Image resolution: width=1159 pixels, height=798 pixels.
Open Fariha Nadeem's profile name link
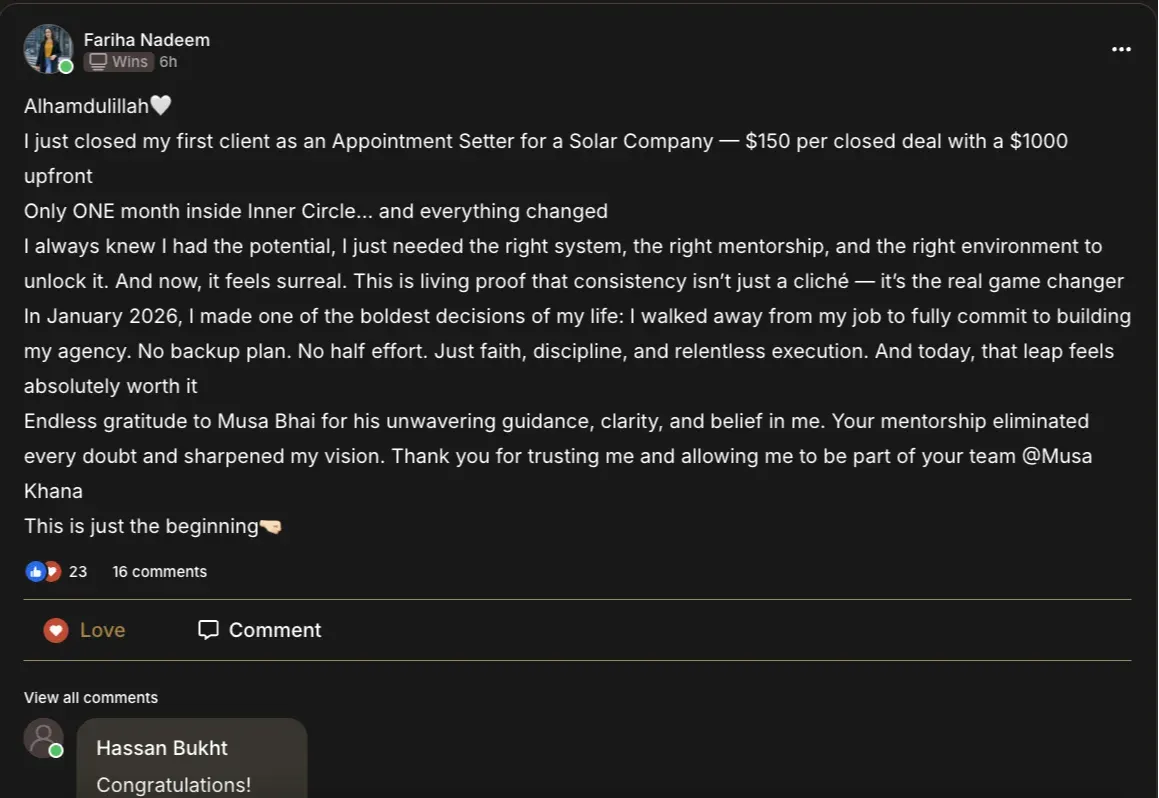(146, 40)
